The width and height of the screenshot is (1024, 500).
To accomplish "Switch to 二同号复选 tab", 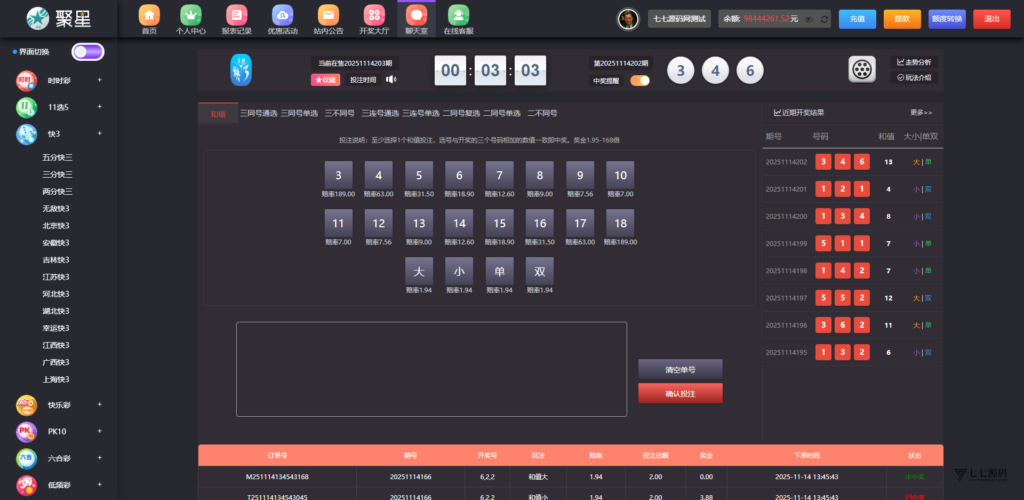I will (462, 113).
